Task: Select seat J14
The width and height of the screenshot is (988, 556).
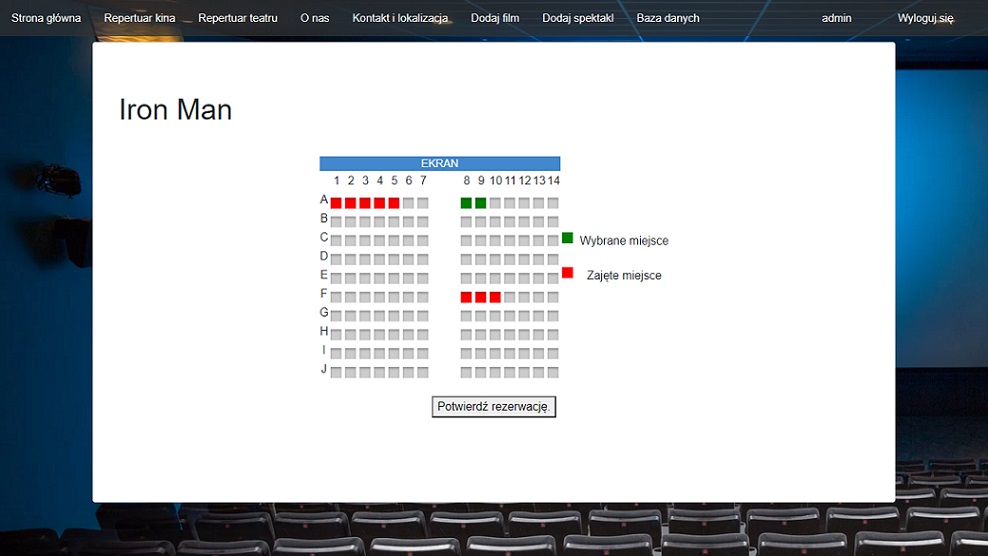Action: point(553,373)
